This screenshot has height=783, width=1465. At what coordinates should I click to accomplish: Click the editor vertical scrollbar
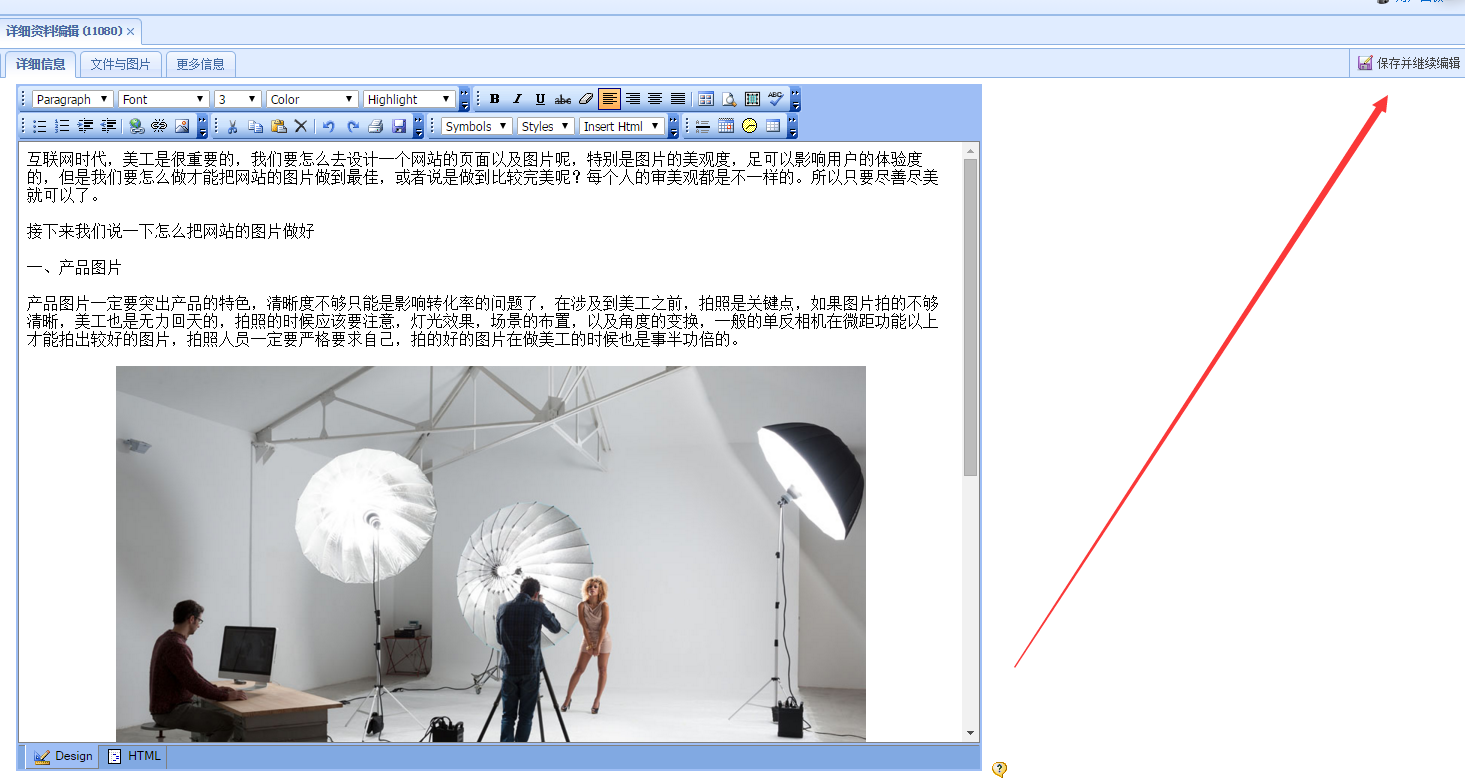pyautogui.click(x=970, y=320)
